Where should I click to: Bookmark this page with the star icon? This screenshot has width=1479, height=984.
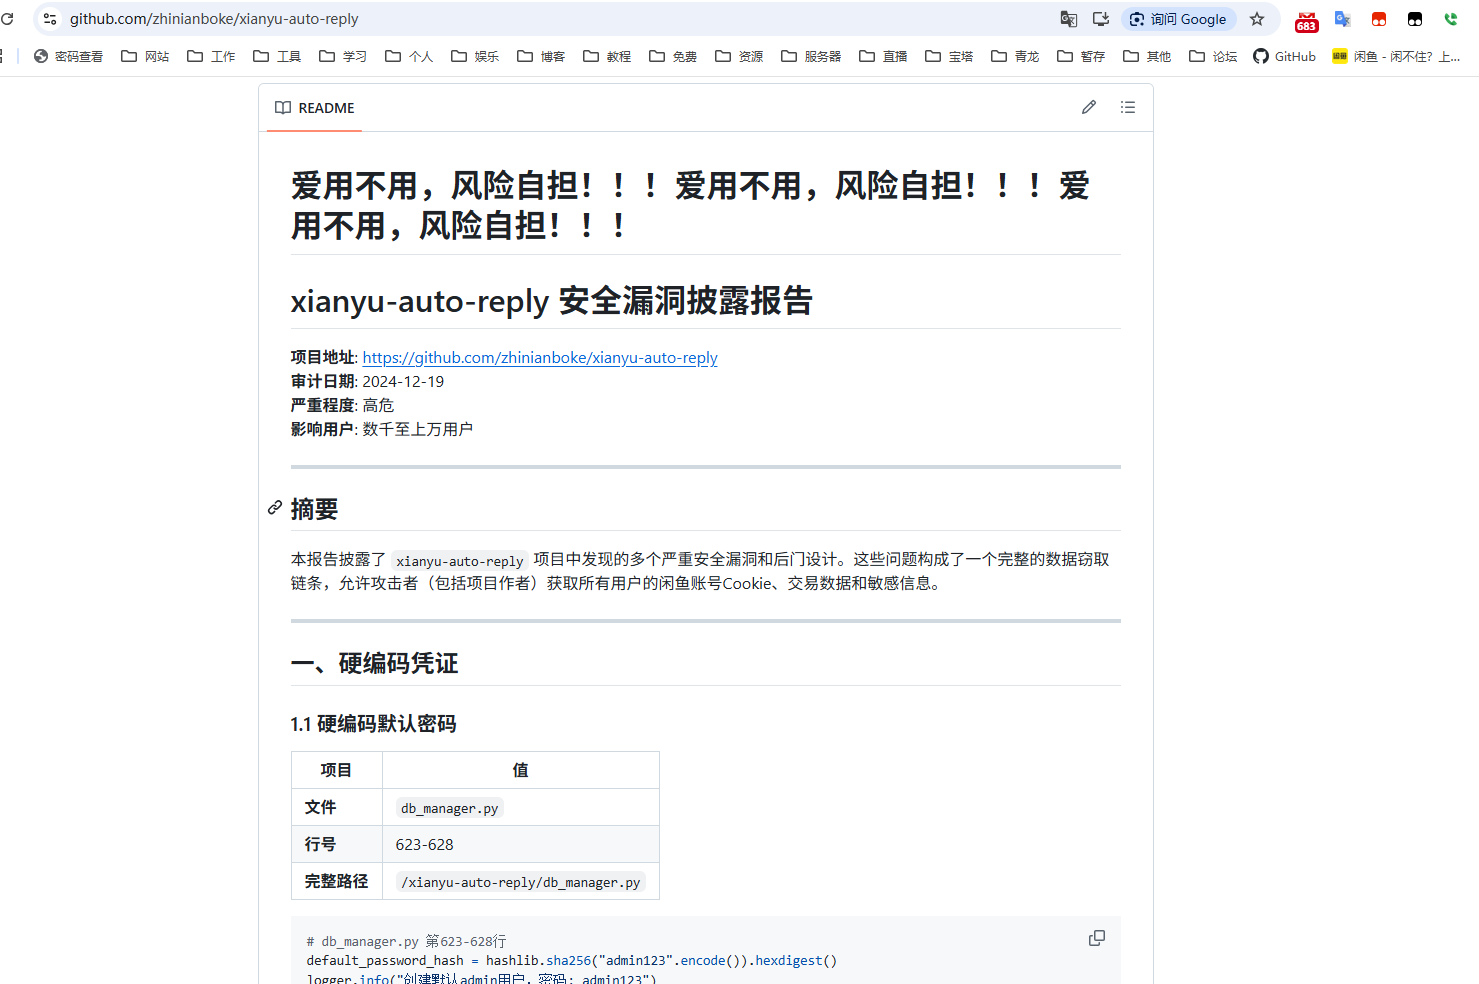(x=1257, y=19)
